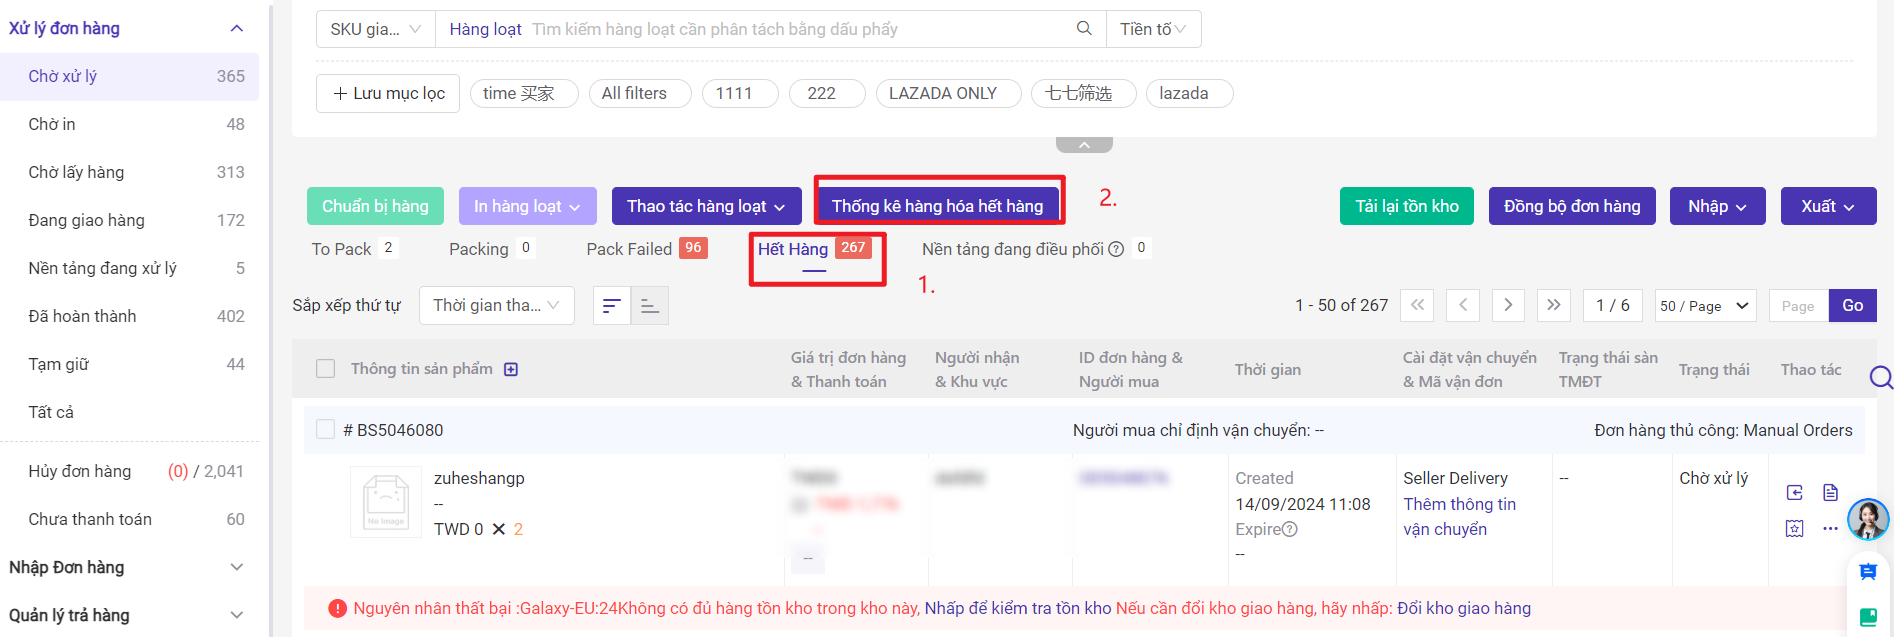Toggle the select-all orders checkbox

pos(325,369)
